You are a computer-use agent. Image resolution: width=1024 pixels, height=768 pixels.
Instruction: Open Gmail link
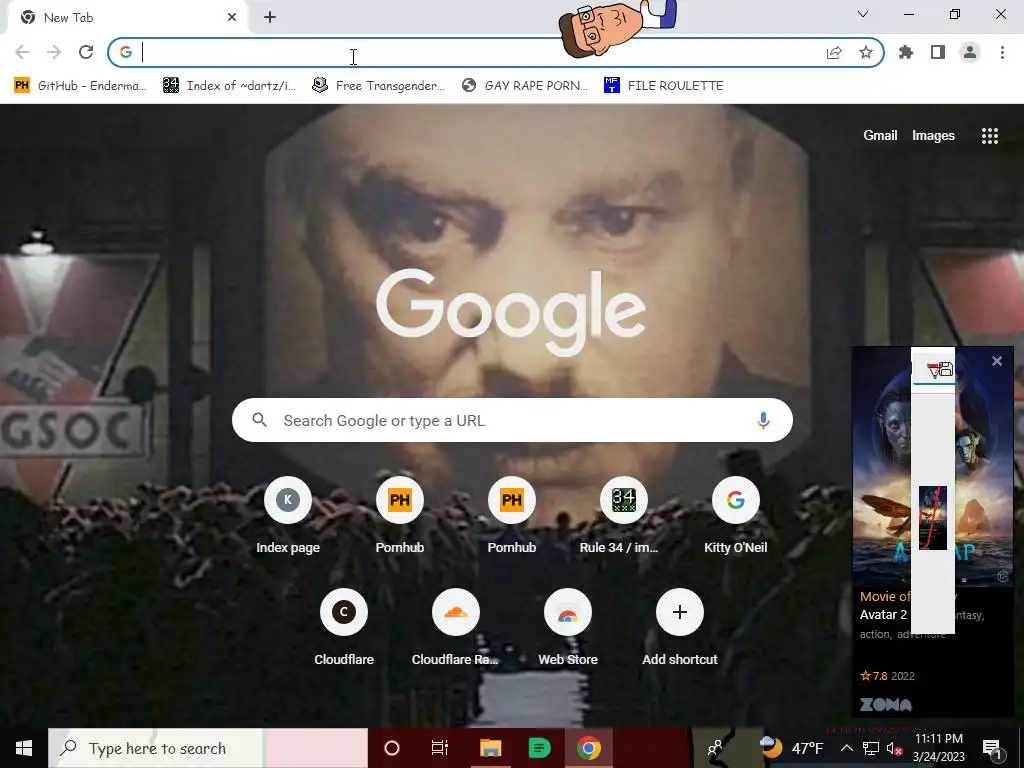pos(880,135)
